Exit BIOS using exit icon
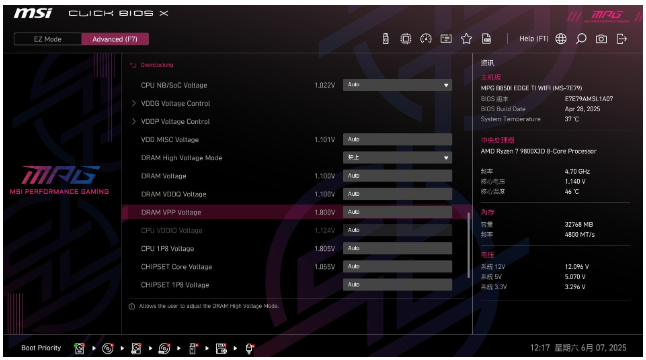This screenshot has height=360, width=646. pyautogui.click(x=621, y=39)
